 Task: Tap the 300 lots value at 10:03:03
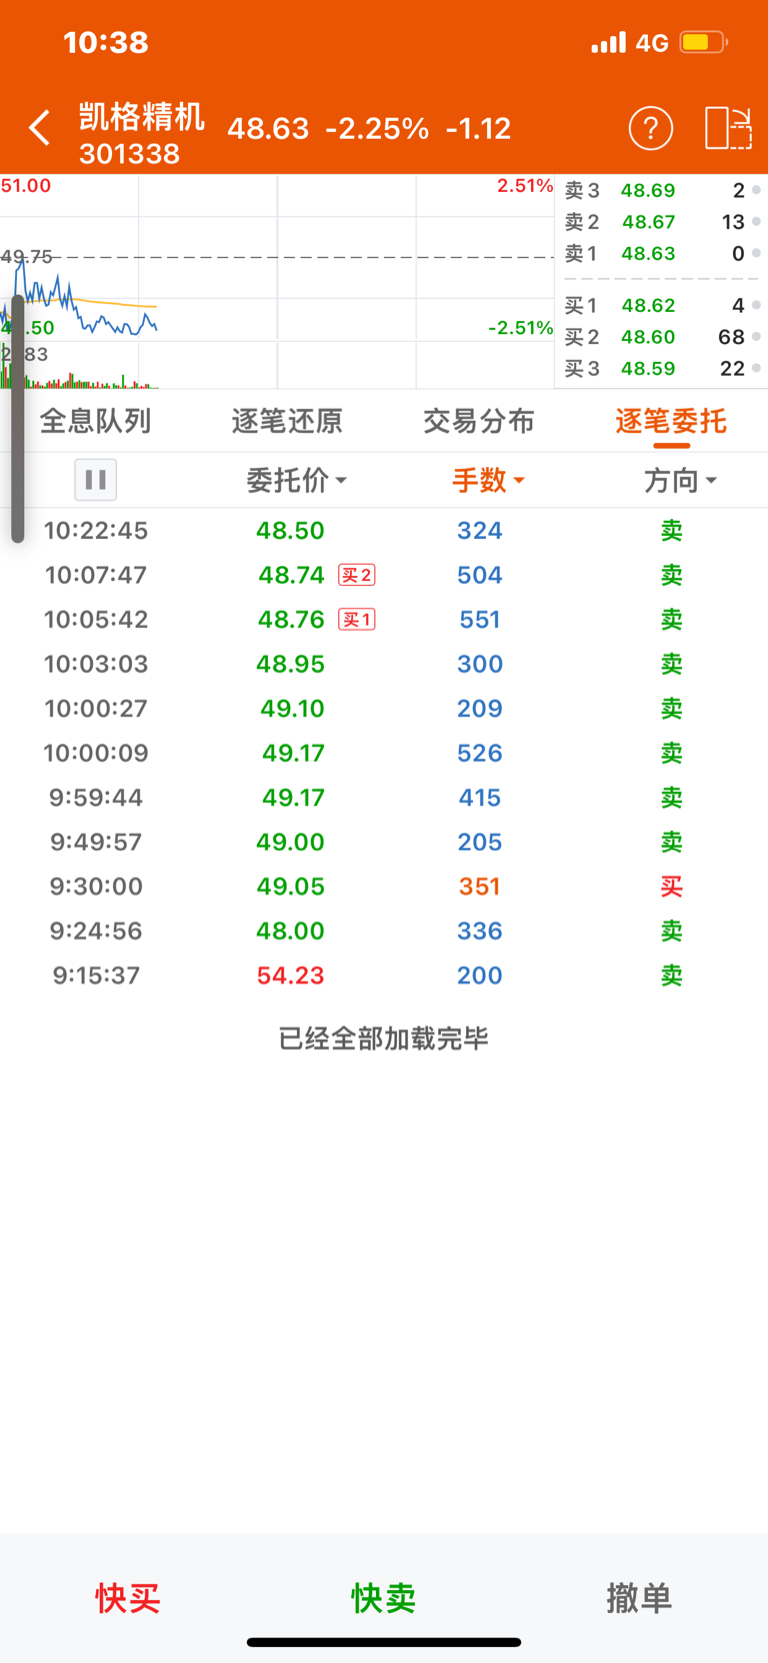tap(480, 664)
